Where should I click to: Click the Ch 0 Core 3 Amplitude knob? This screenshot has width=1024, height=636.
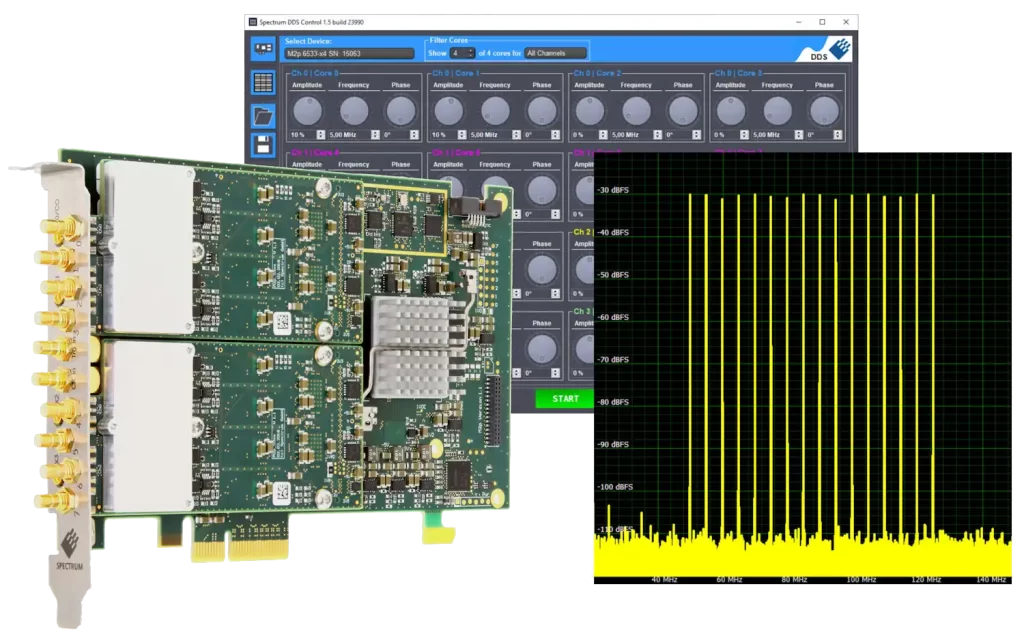731,110
